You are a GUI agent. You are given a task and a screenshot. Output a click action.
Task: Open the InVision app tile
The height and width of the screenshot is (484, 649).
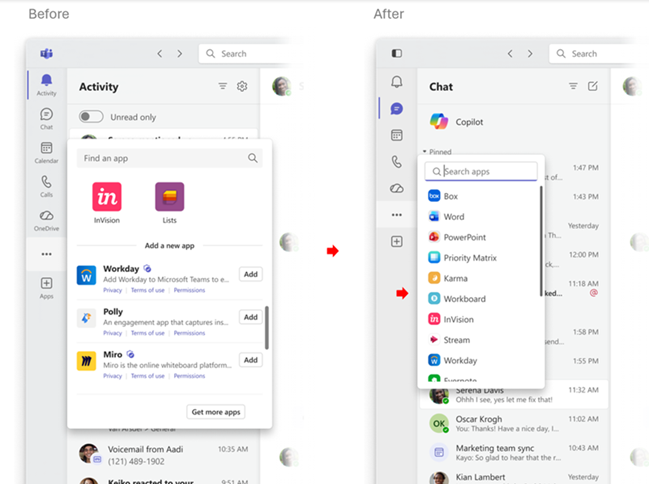[x=107, y=203]
